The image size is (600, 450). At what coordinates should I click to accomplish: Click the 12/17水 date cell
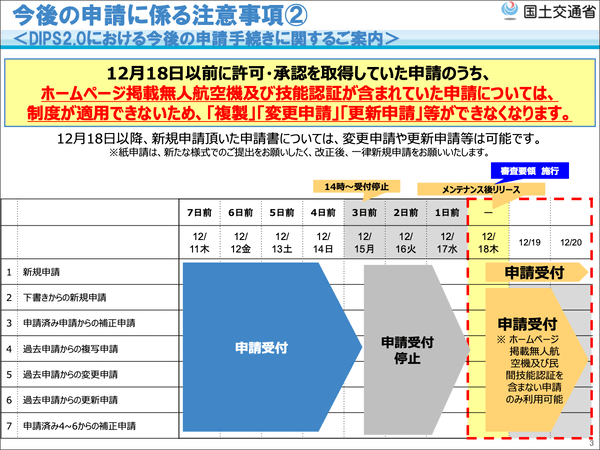(x=447, y=243)
